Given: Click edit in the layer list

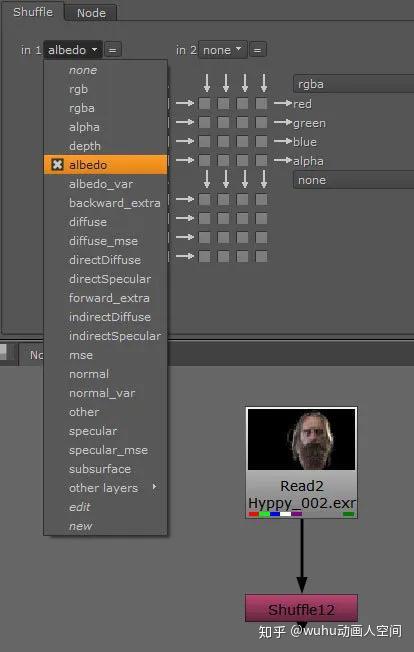Looking at the screenshot, I should (x=106, y=507).
